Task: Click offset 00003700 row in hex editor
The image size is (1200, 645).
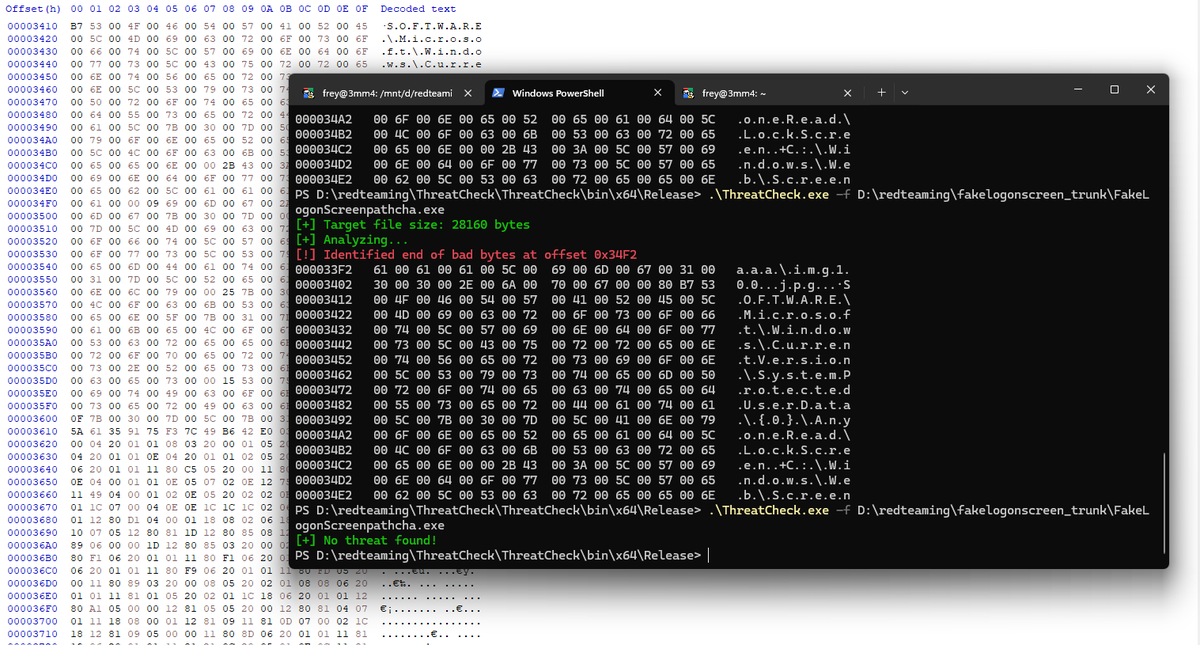Action: [32, 621]
